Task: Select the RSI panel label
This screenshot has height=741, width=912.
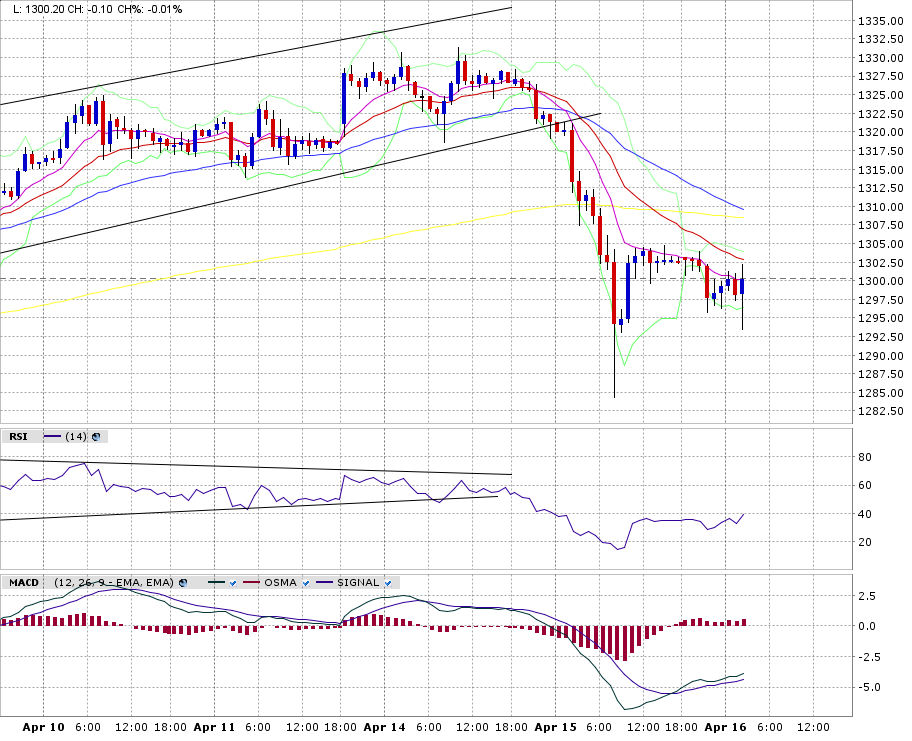Action: tap(18, 436)
